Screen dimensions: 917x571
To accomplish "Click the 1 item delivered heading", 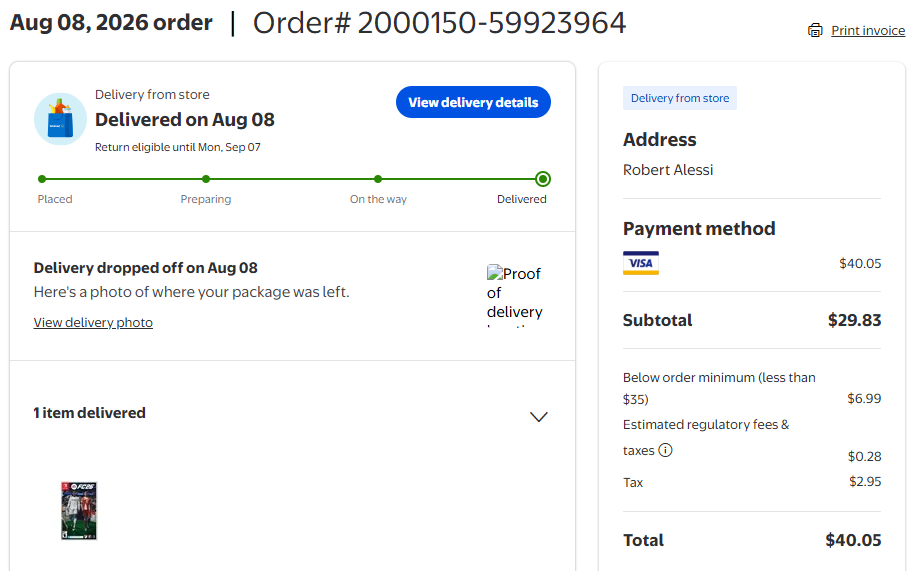I will (89, 413).
